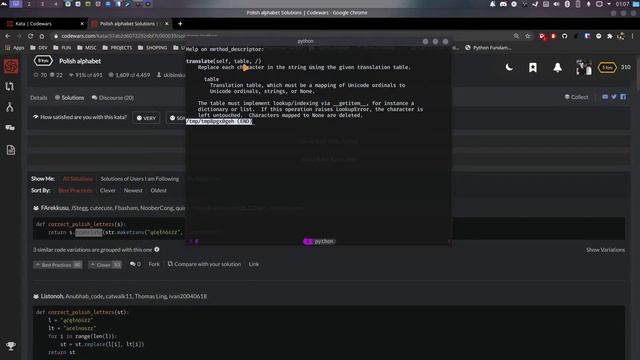Open a new Chrome tab

point(180,24)
